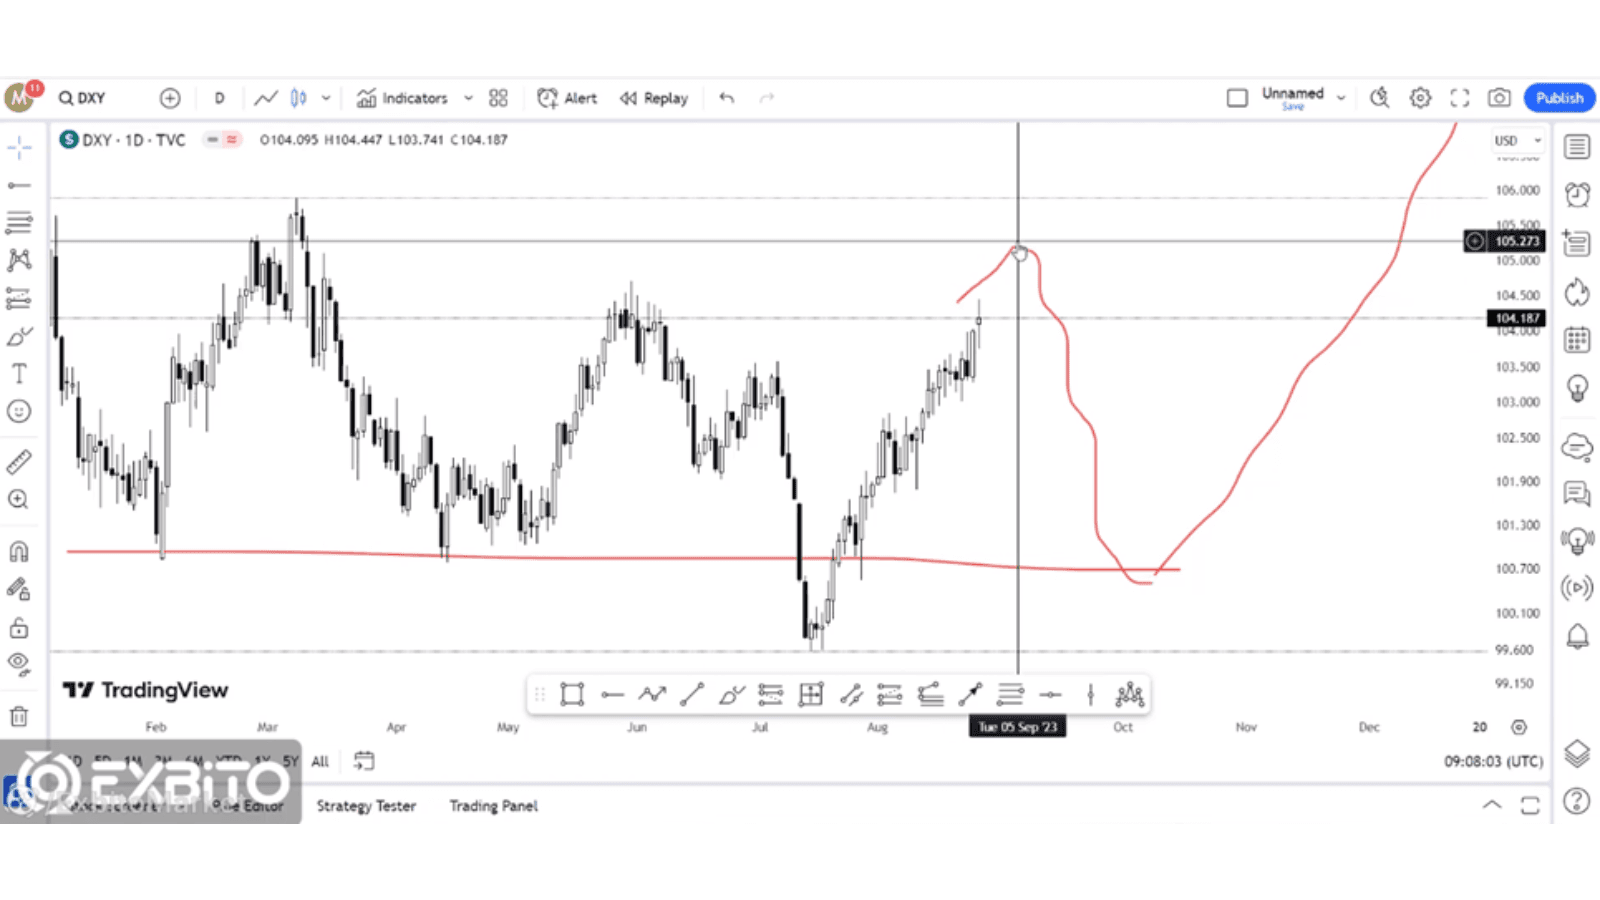1600x900 pixels.
Task: Open the layout templates grid icon
Action: pos(498,98)
